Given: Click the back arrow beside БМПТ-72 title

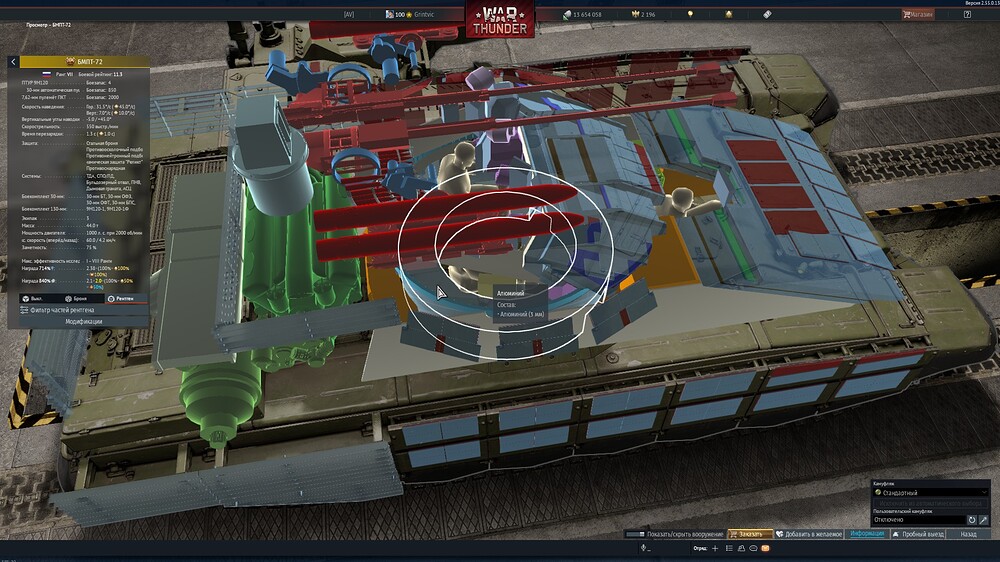Looking at the screenshot, I should [13, 62].
